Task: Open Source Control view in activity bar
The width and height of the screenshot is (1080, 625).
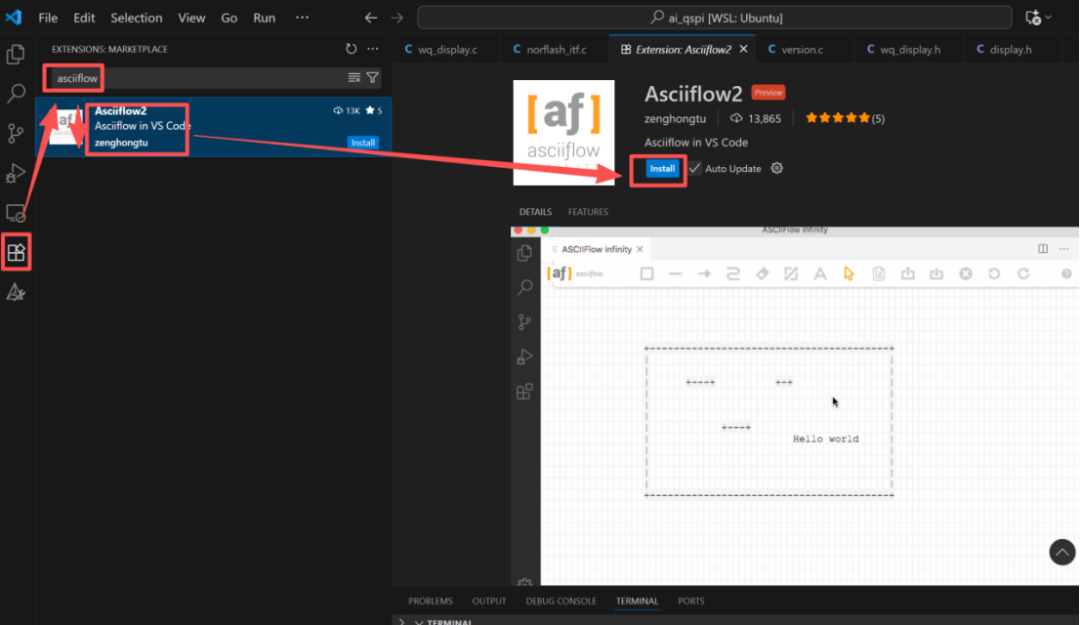Action: pyautogui.click(x=16, y=133)
